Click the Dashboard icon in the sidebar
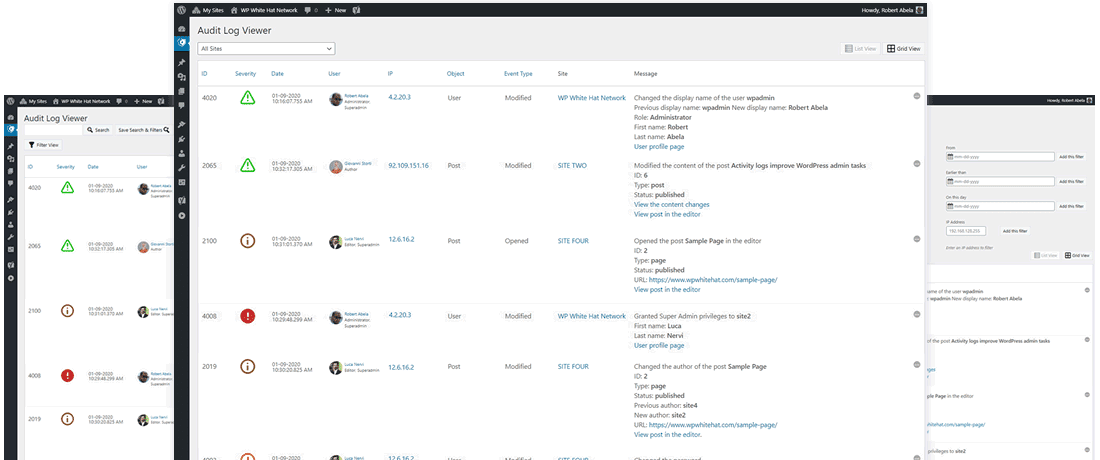This screenshot has width=1100, height=460. coord(182,28)
